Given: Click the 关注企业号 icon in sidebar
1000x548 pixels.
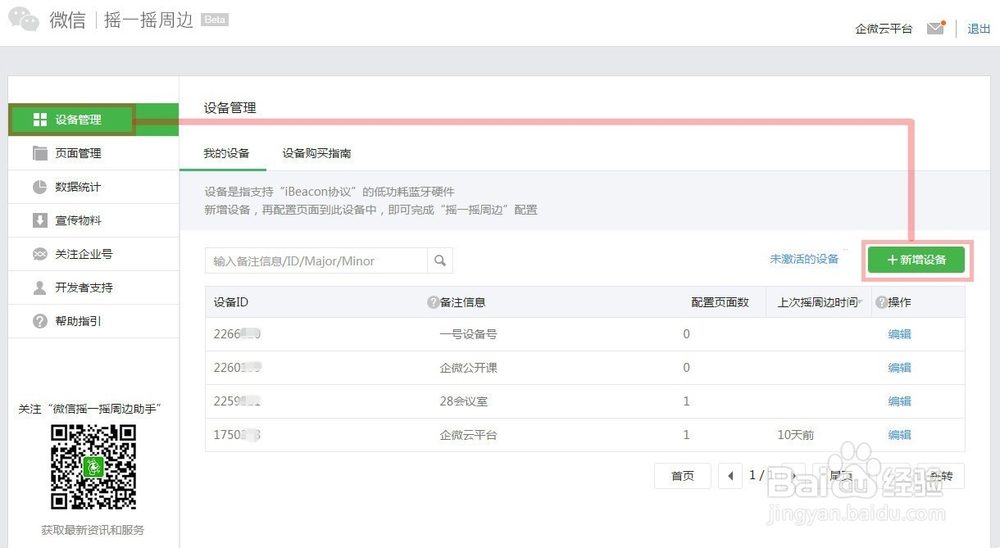Looking at the screenshot, I should [x=40, y=254].
